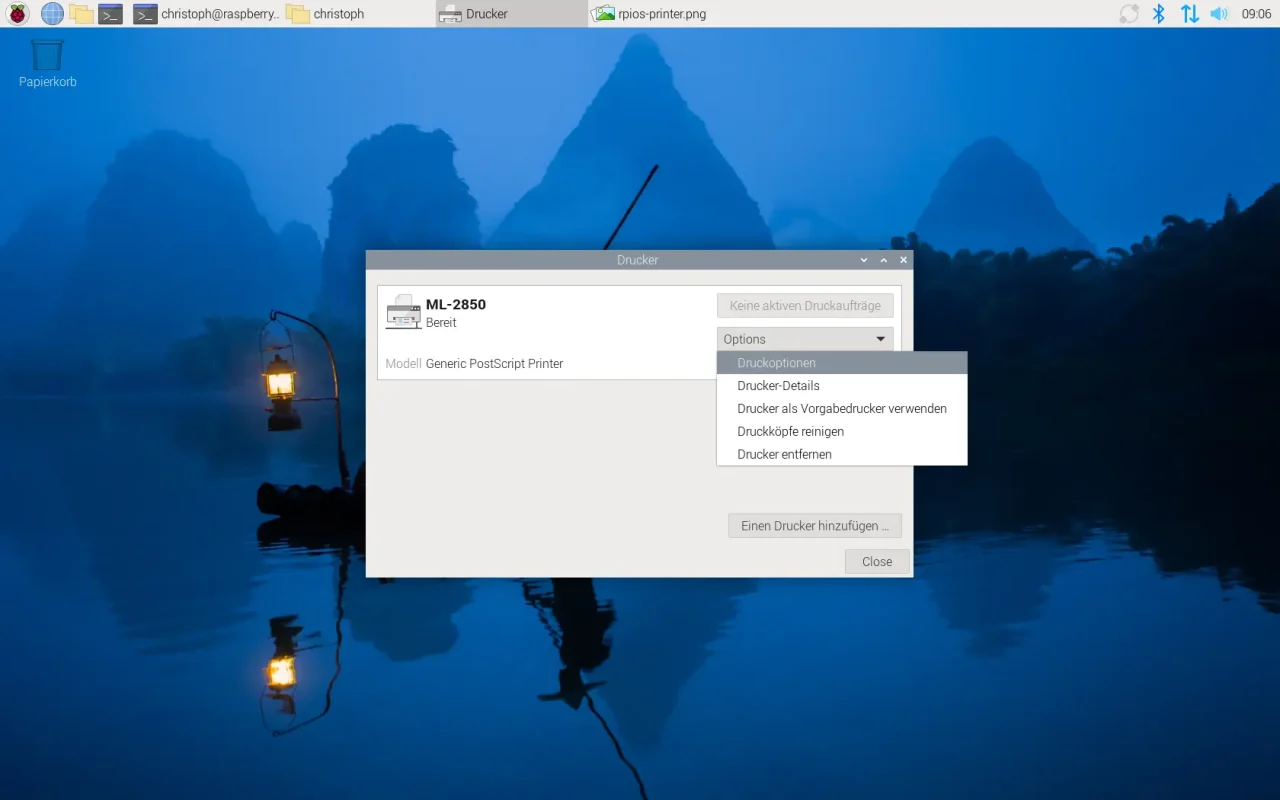Launch the terminal from the taskbar launcher

click(x=110, y=14)
